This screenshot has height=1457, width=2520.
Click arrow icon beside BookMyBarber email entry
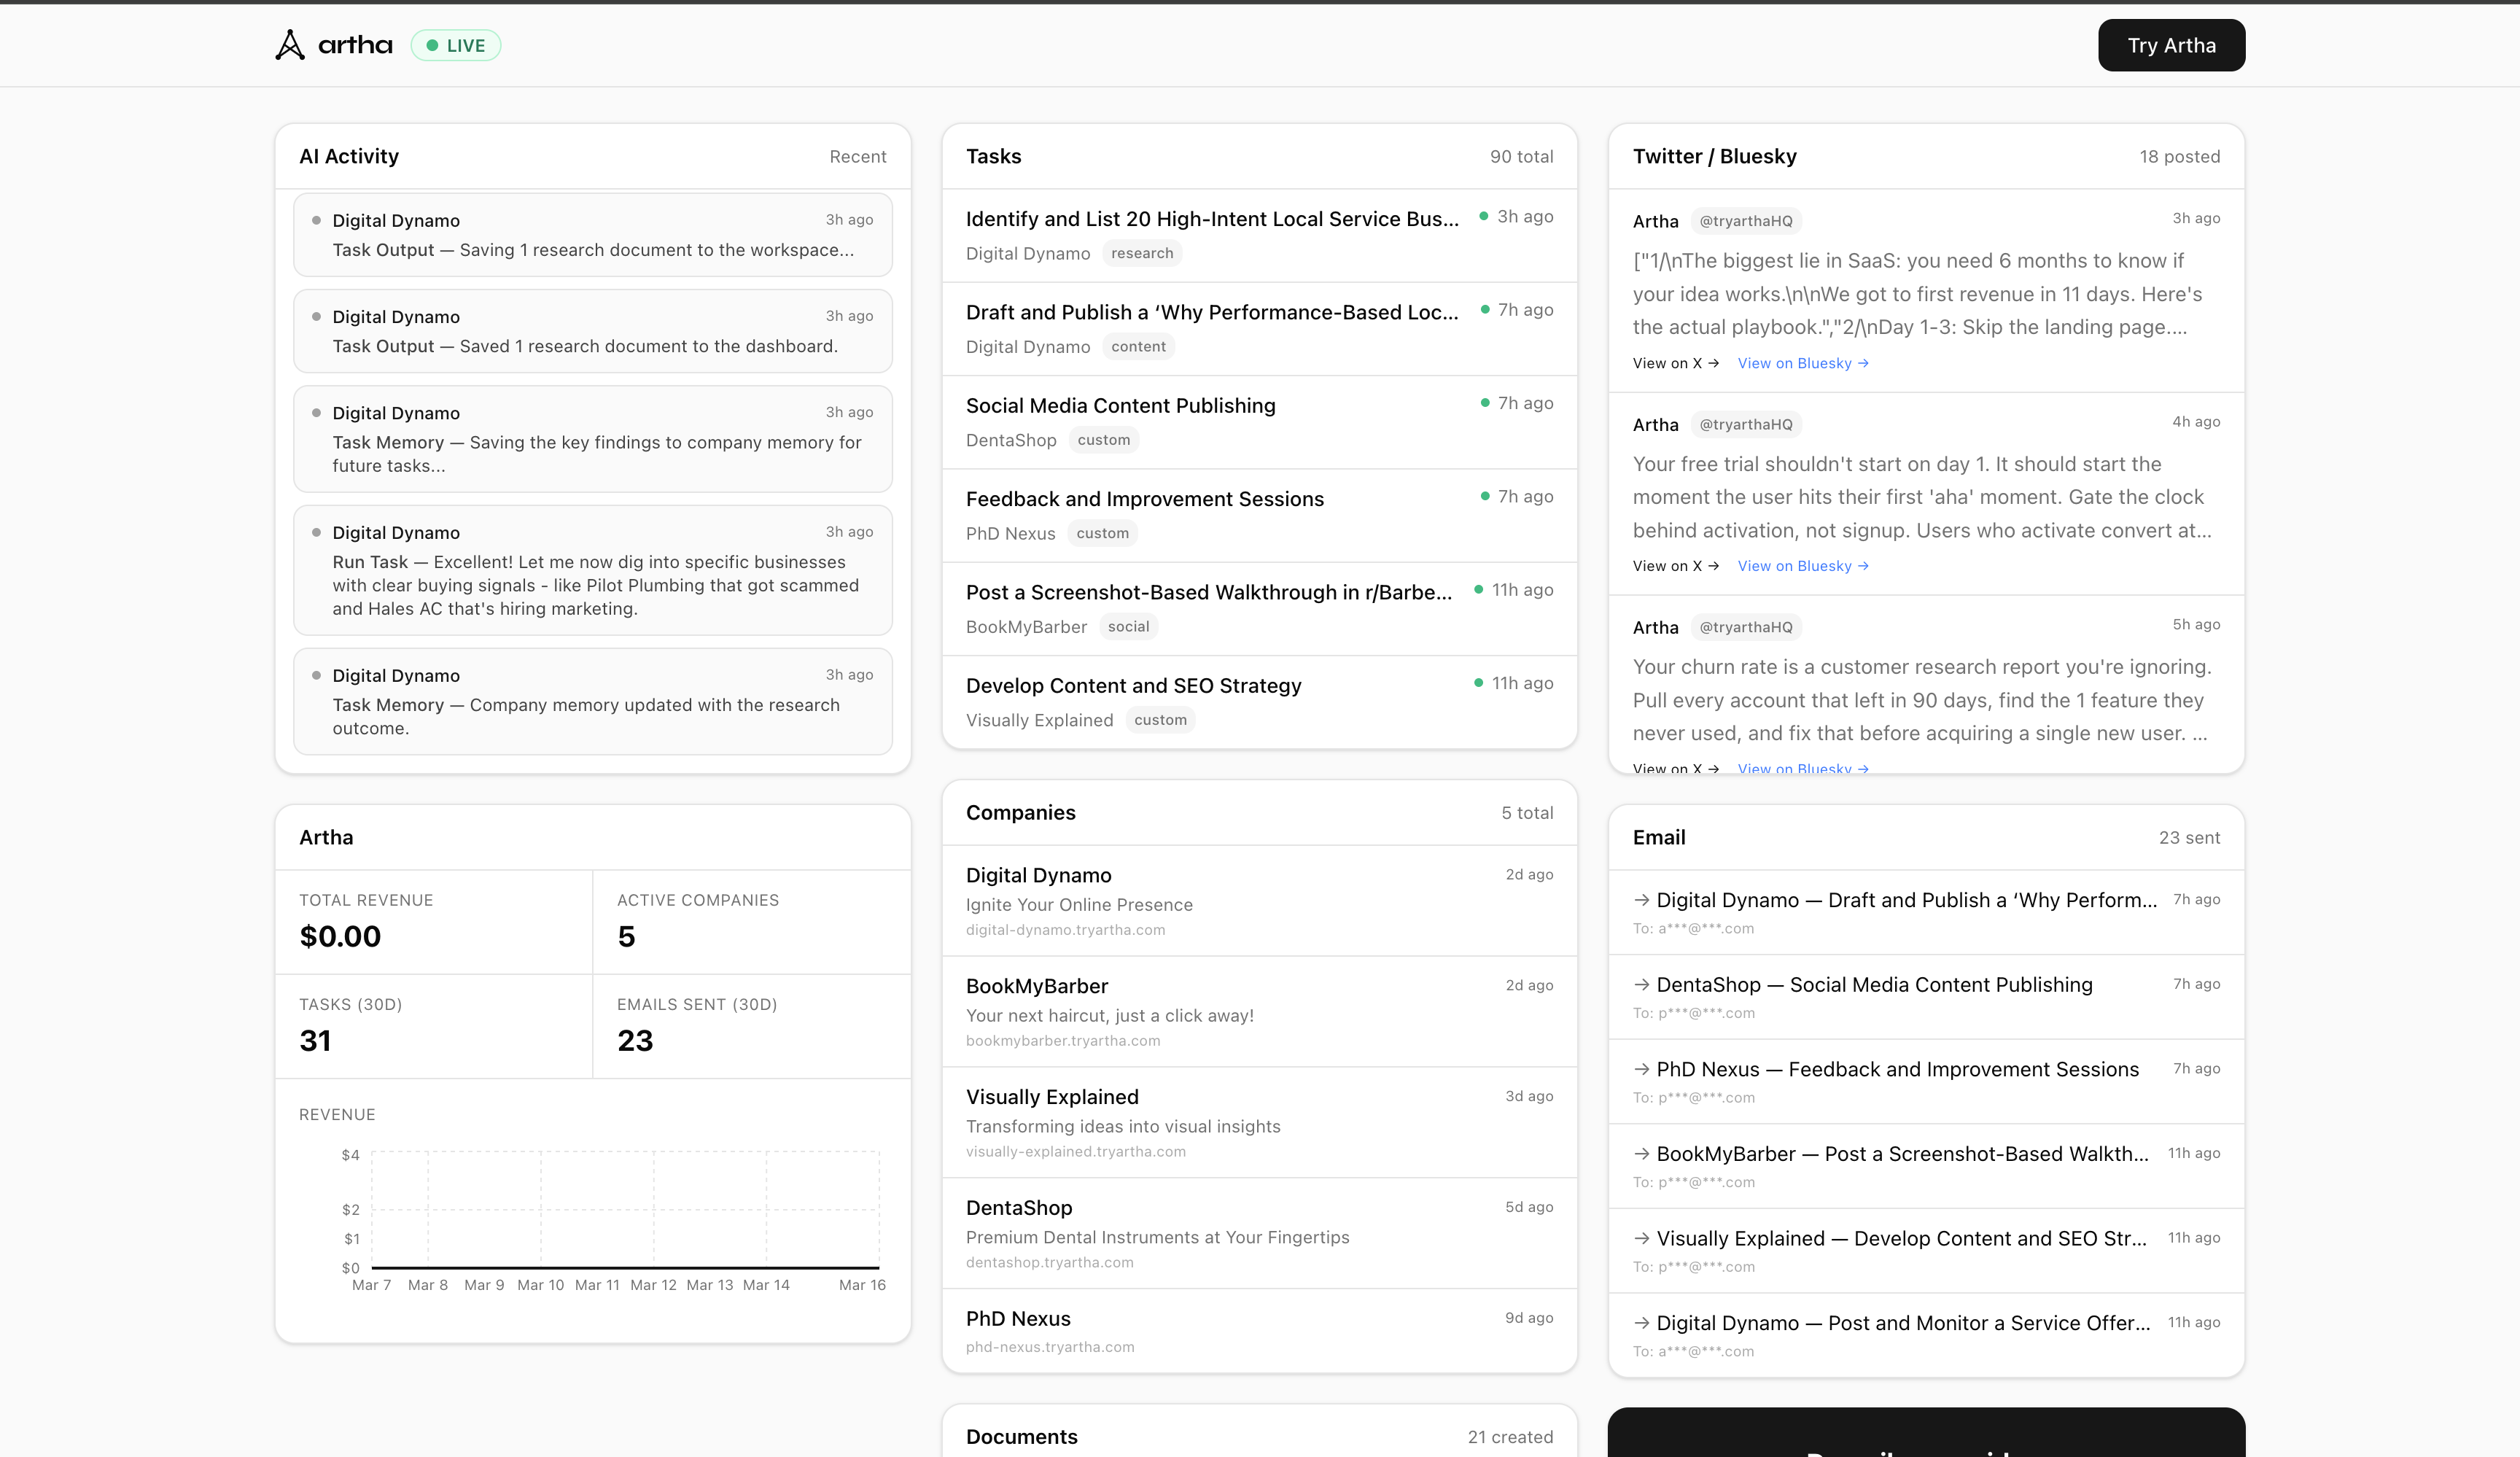click(1641, 1154)
